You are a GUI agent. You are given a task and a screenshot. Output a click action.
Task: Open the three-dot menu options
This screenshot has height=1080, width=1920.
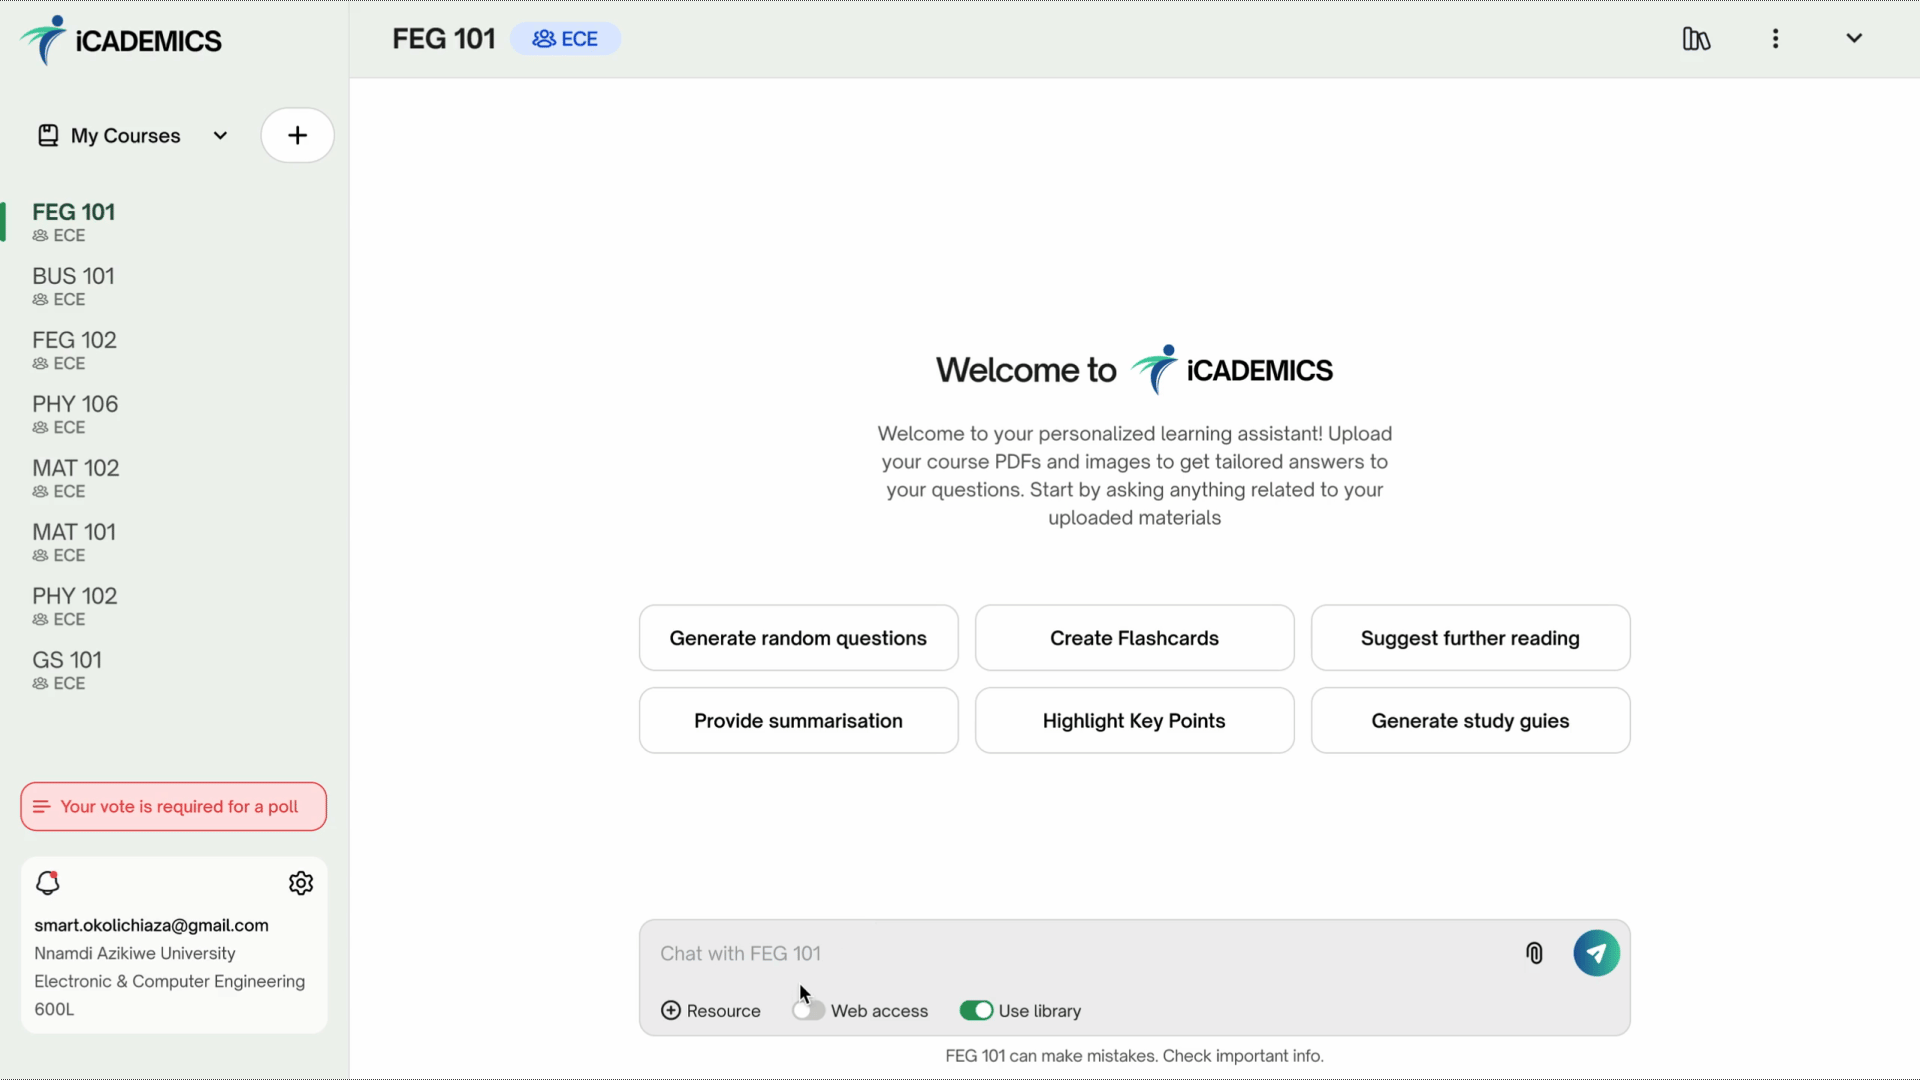click(x=1775, y=38)
